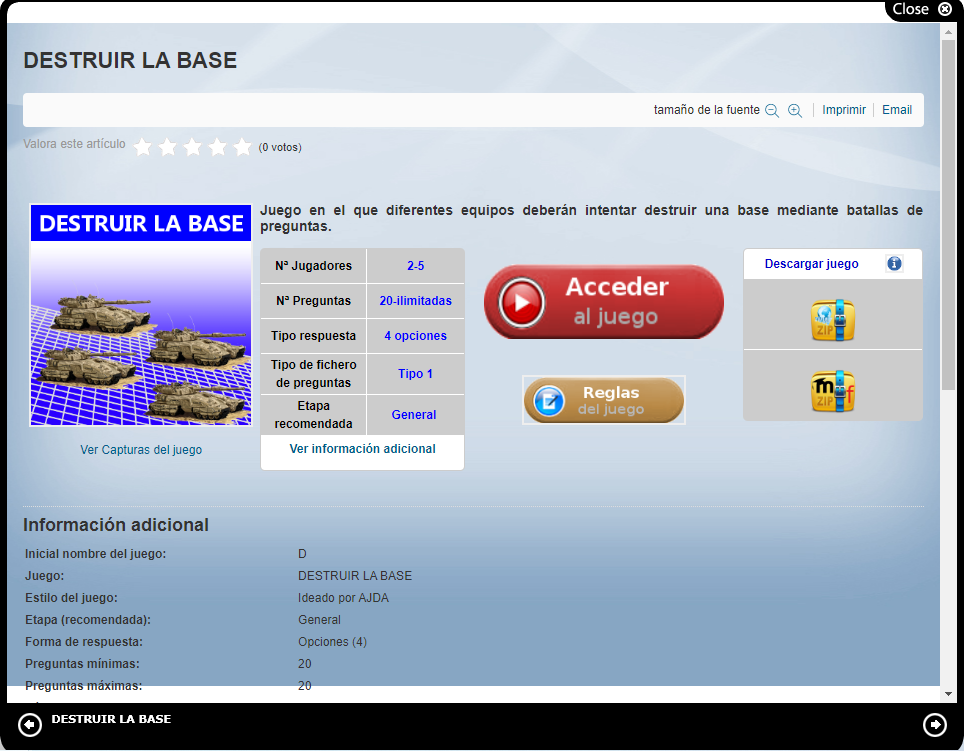Rate the article one star
Image resolution: width=964 pixels, height=751 pixels.
[x=143, y=147]
